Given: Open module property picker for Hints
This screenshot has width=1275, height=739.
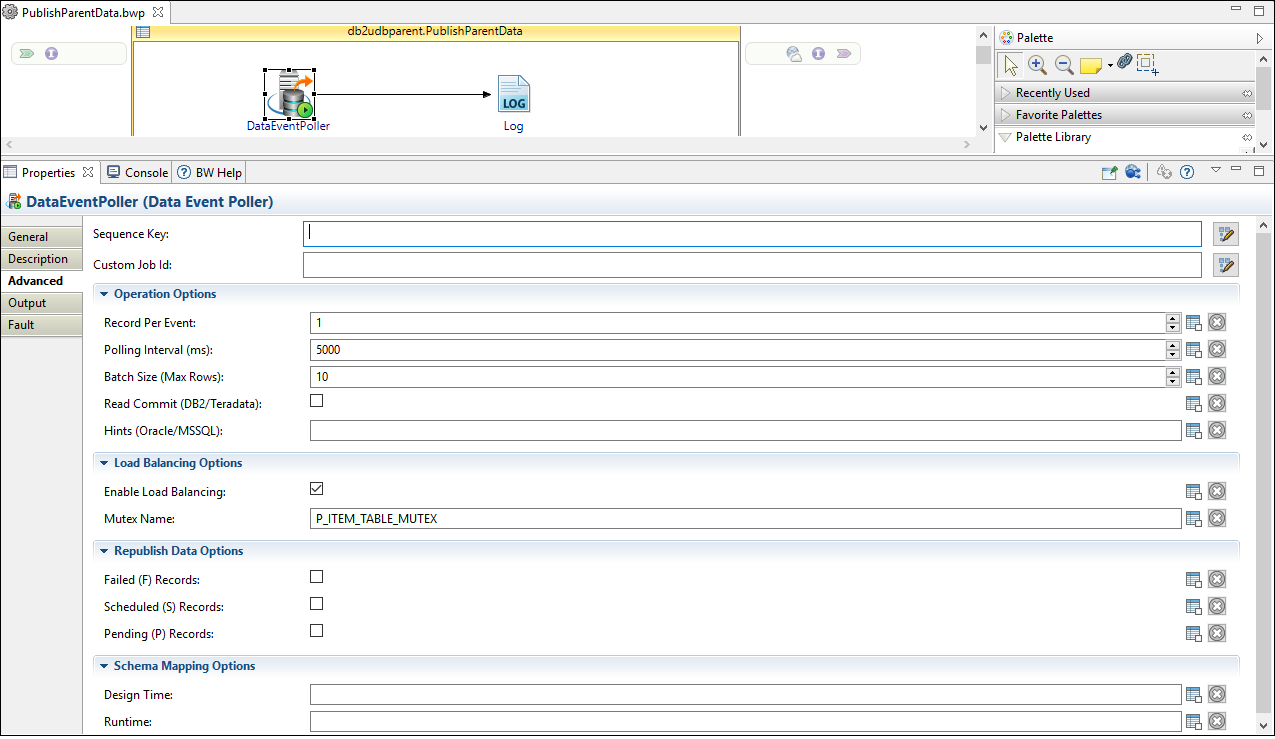Looking at the screenshot, I should pos(1193,431).
